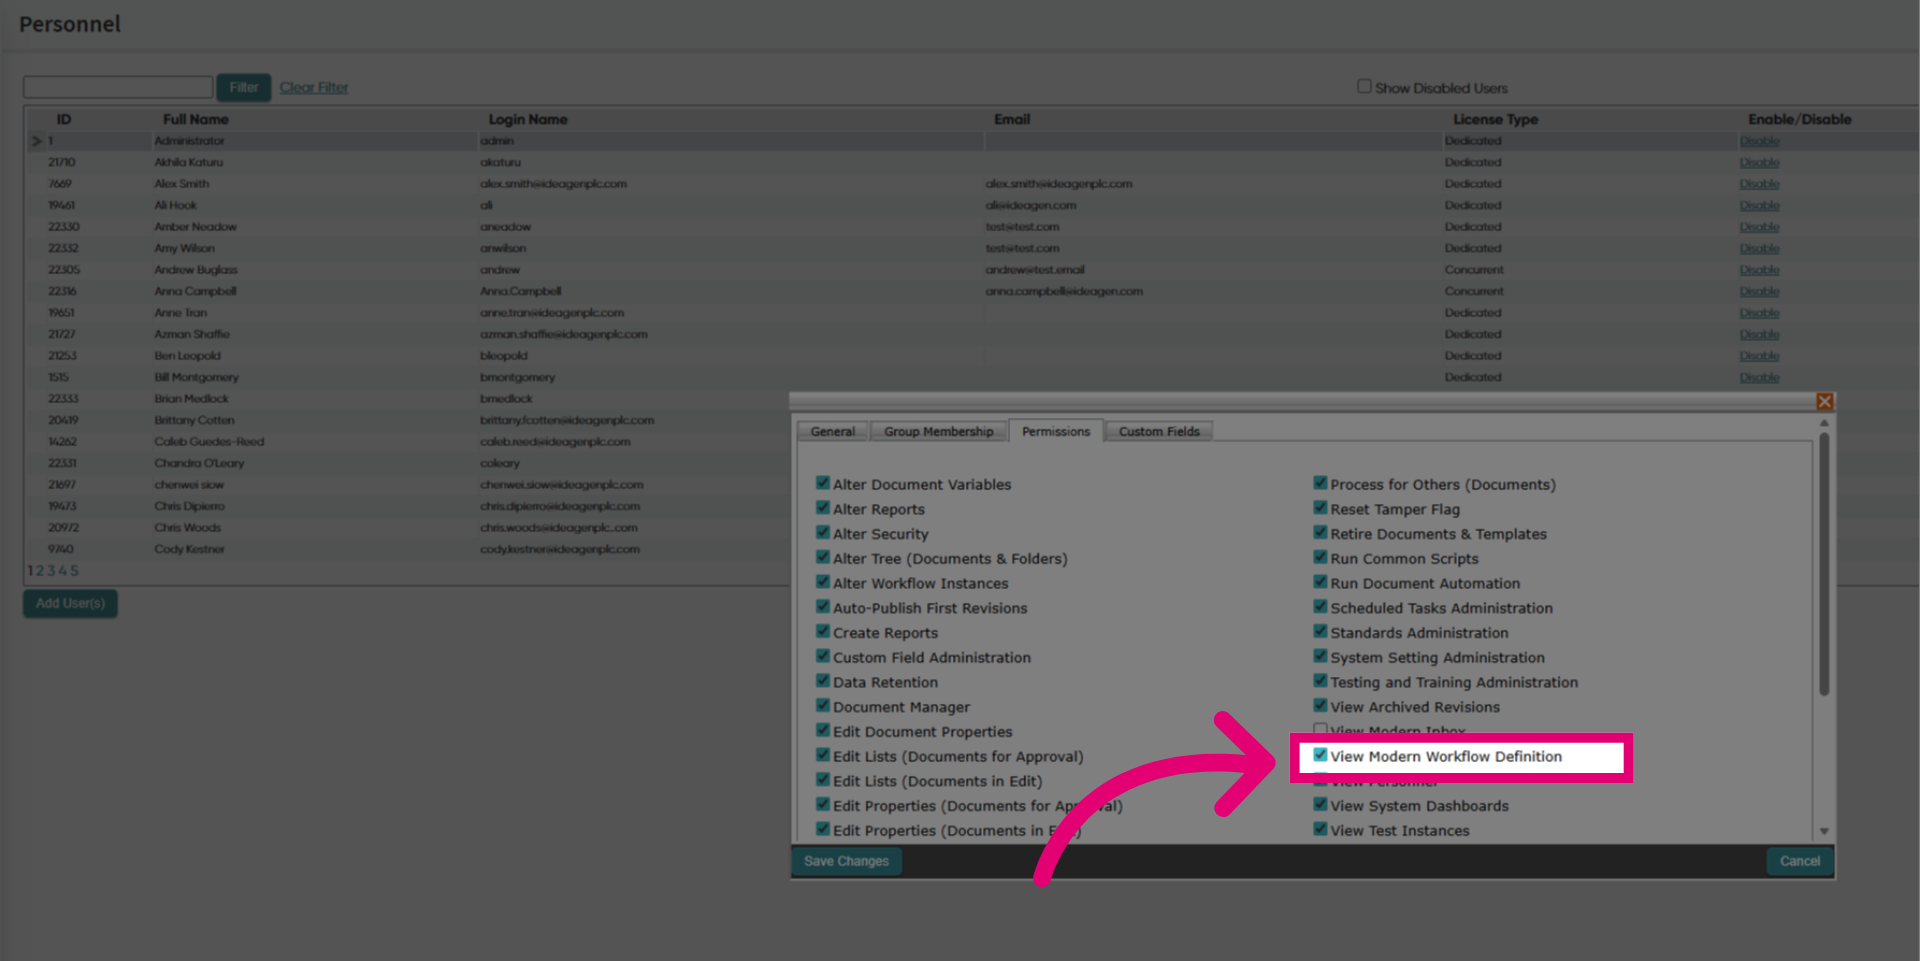
Task: Toggle Run Common Scripts permission
Action: [1320, 557]
